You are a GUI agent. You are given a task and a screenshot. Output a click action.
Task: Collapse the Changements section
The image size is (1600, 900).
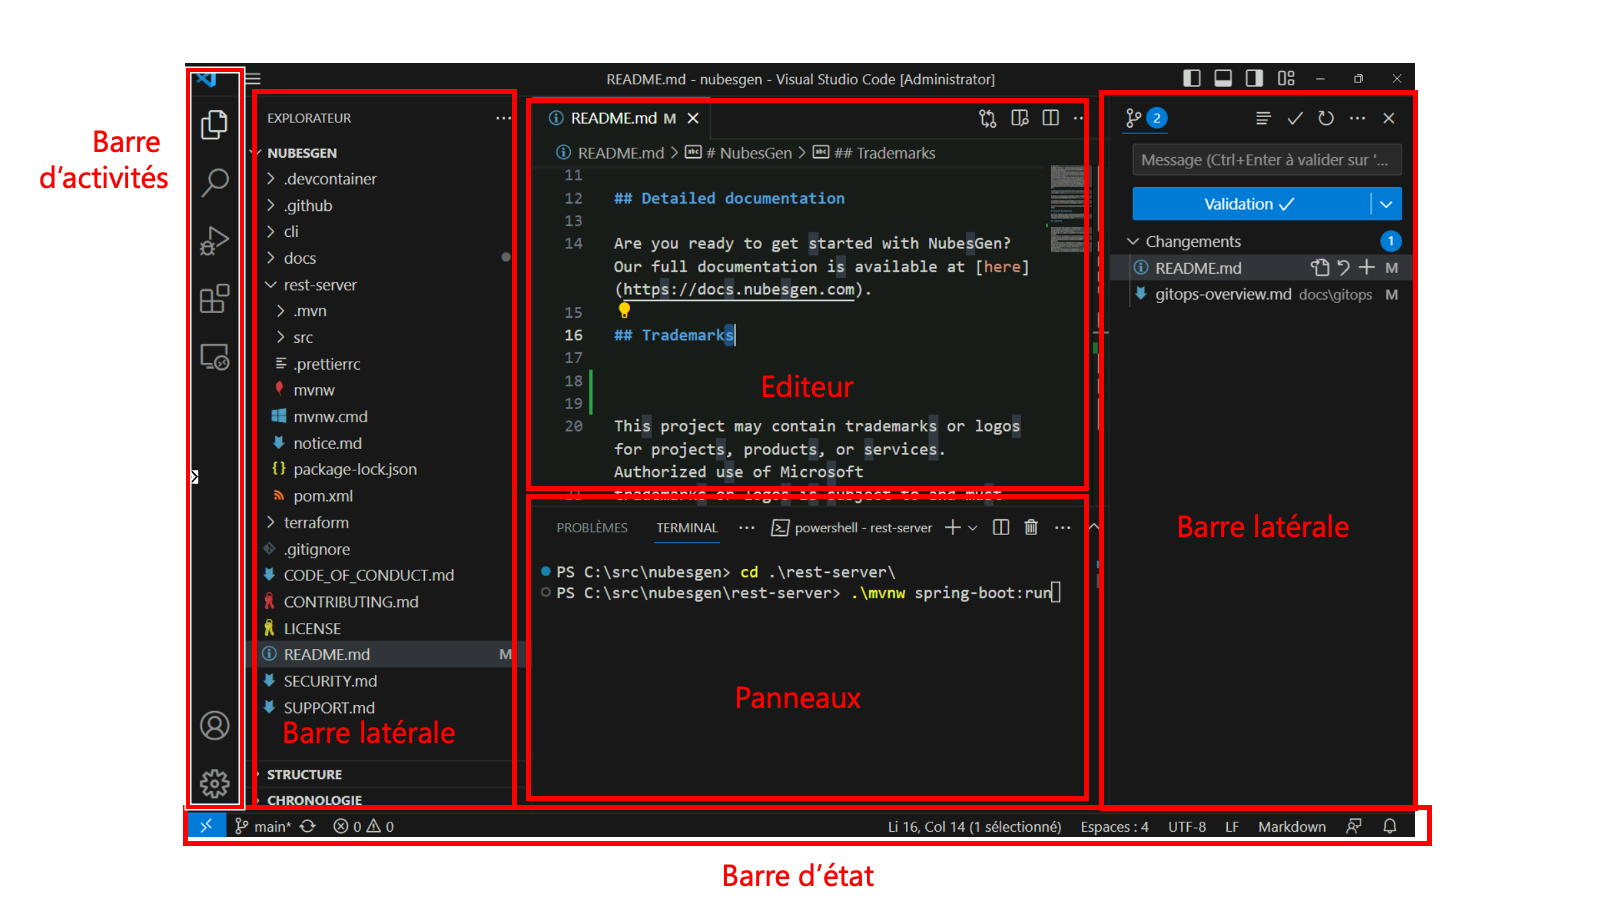point(1133,241)
